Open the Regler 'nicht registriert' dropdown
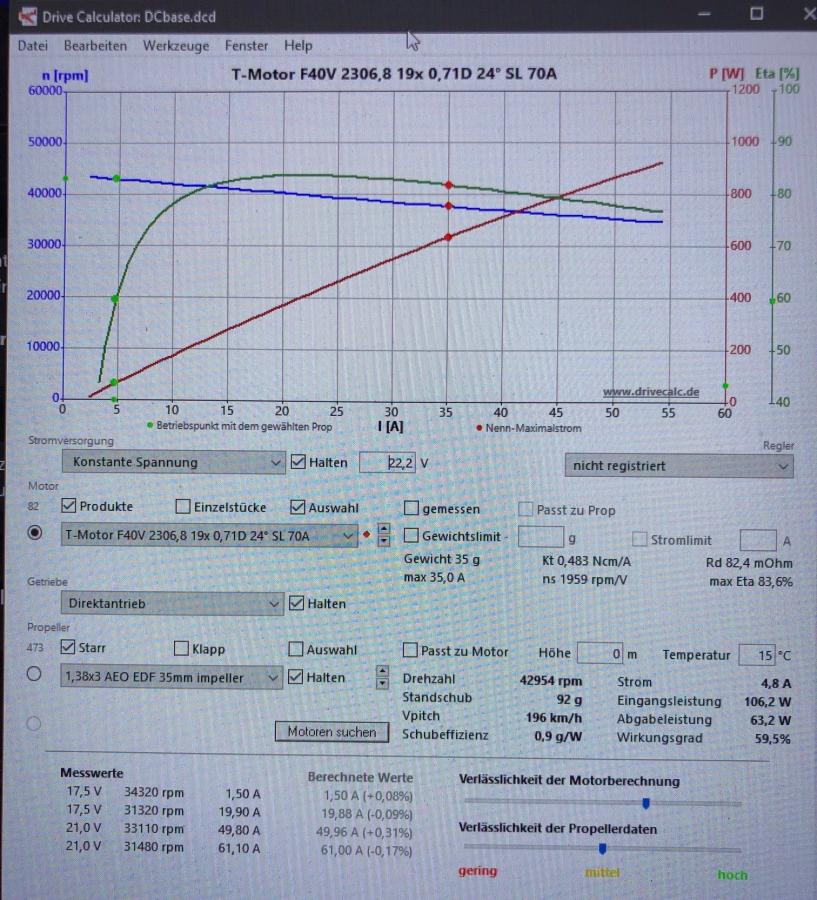The height and width of the screenshot is (900, 817). [x=679, y=465]
